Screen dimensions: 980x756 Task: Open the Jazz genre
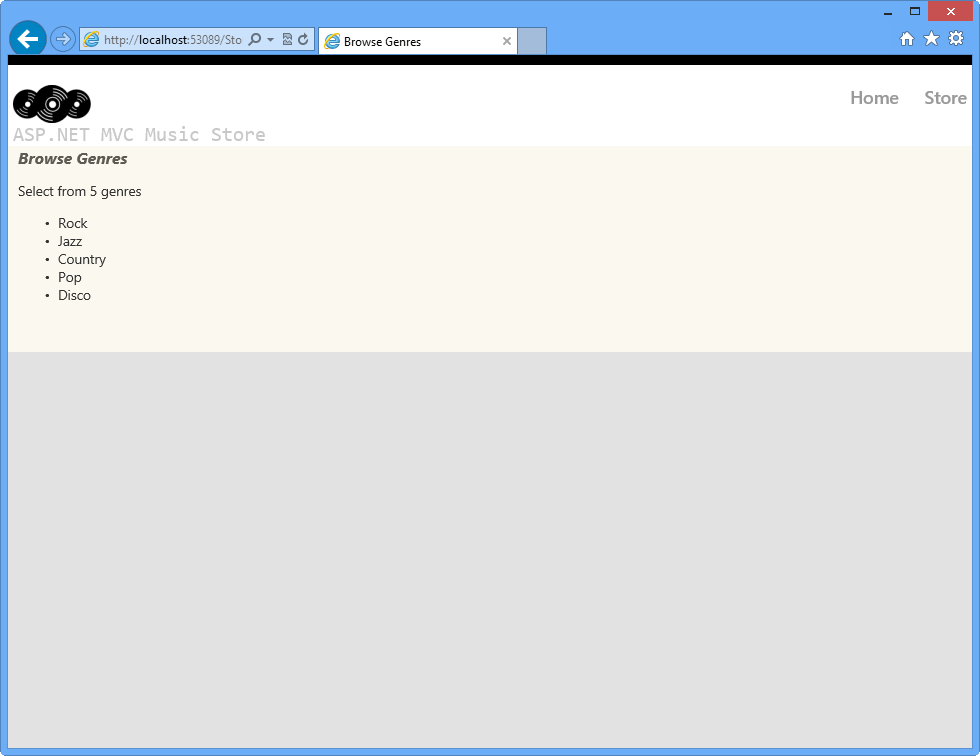point(69,241)
